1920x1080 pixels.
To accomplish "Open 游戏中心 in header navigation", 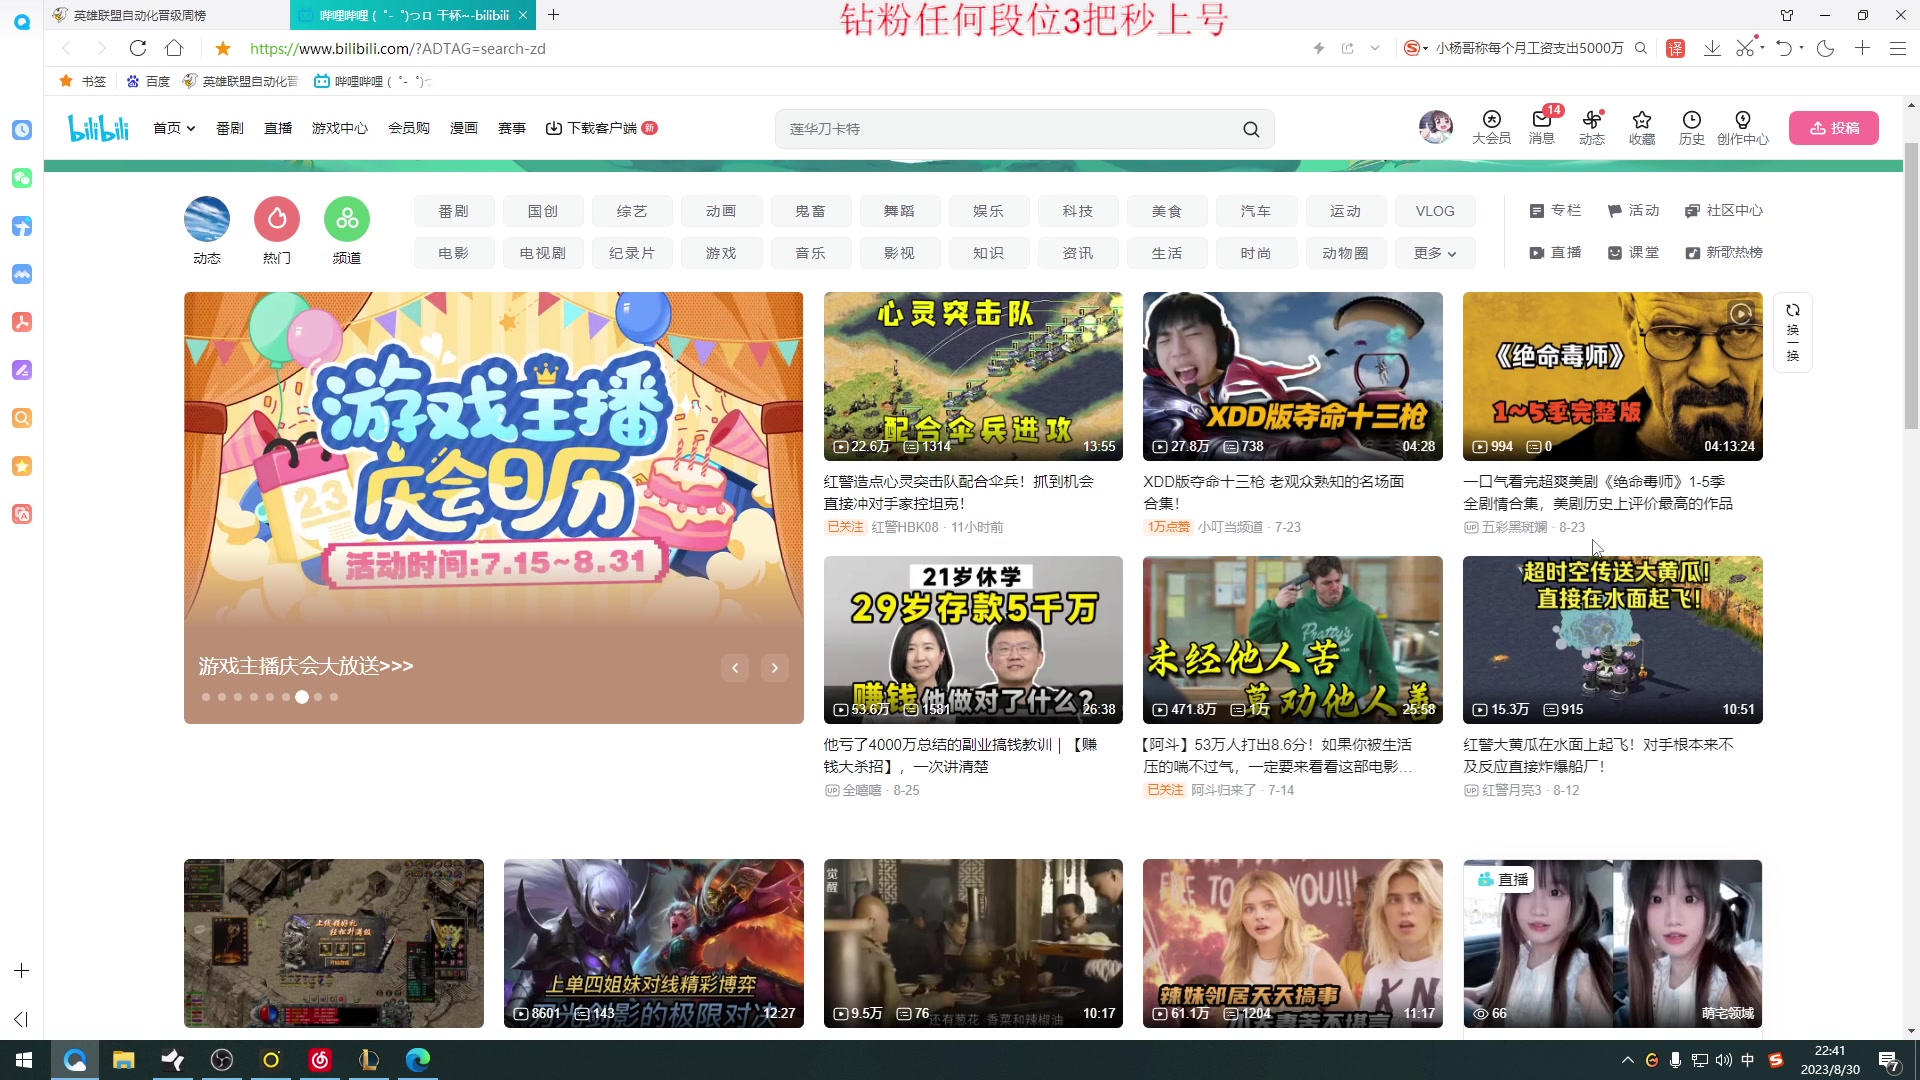I will pyautogui.click(x=340, y=128).
